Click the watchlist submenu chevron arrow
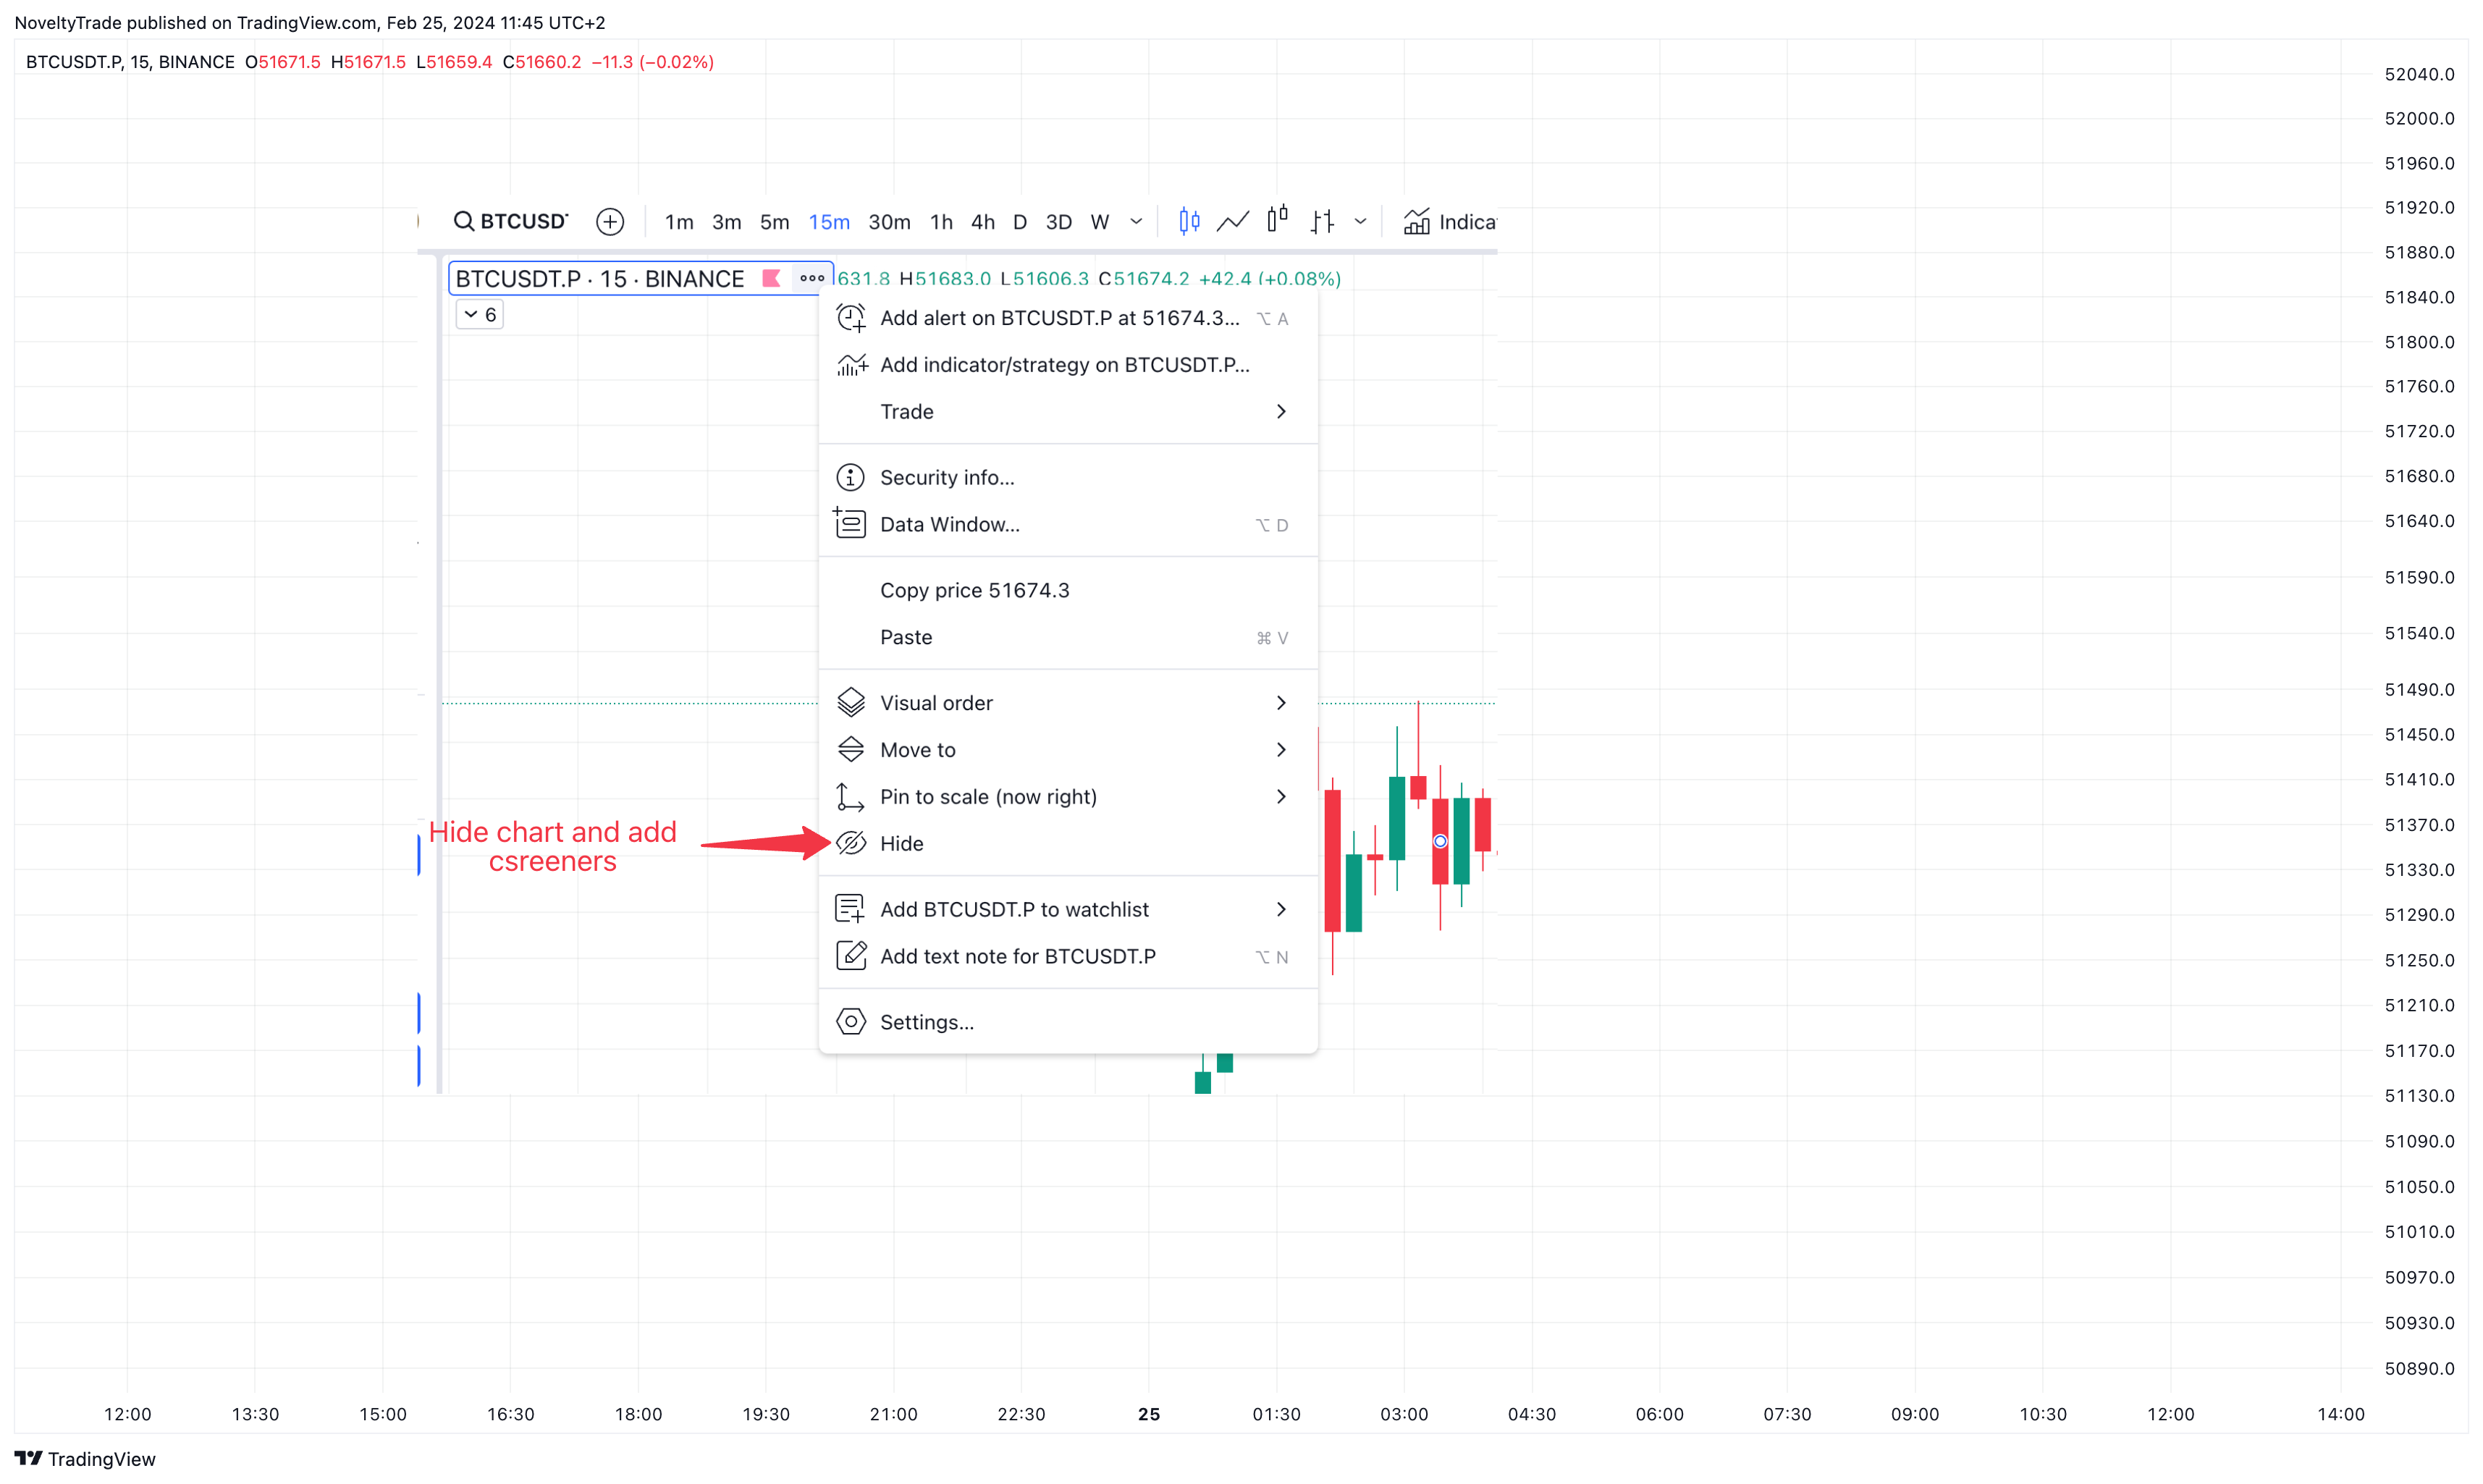 click(1281, 911)
